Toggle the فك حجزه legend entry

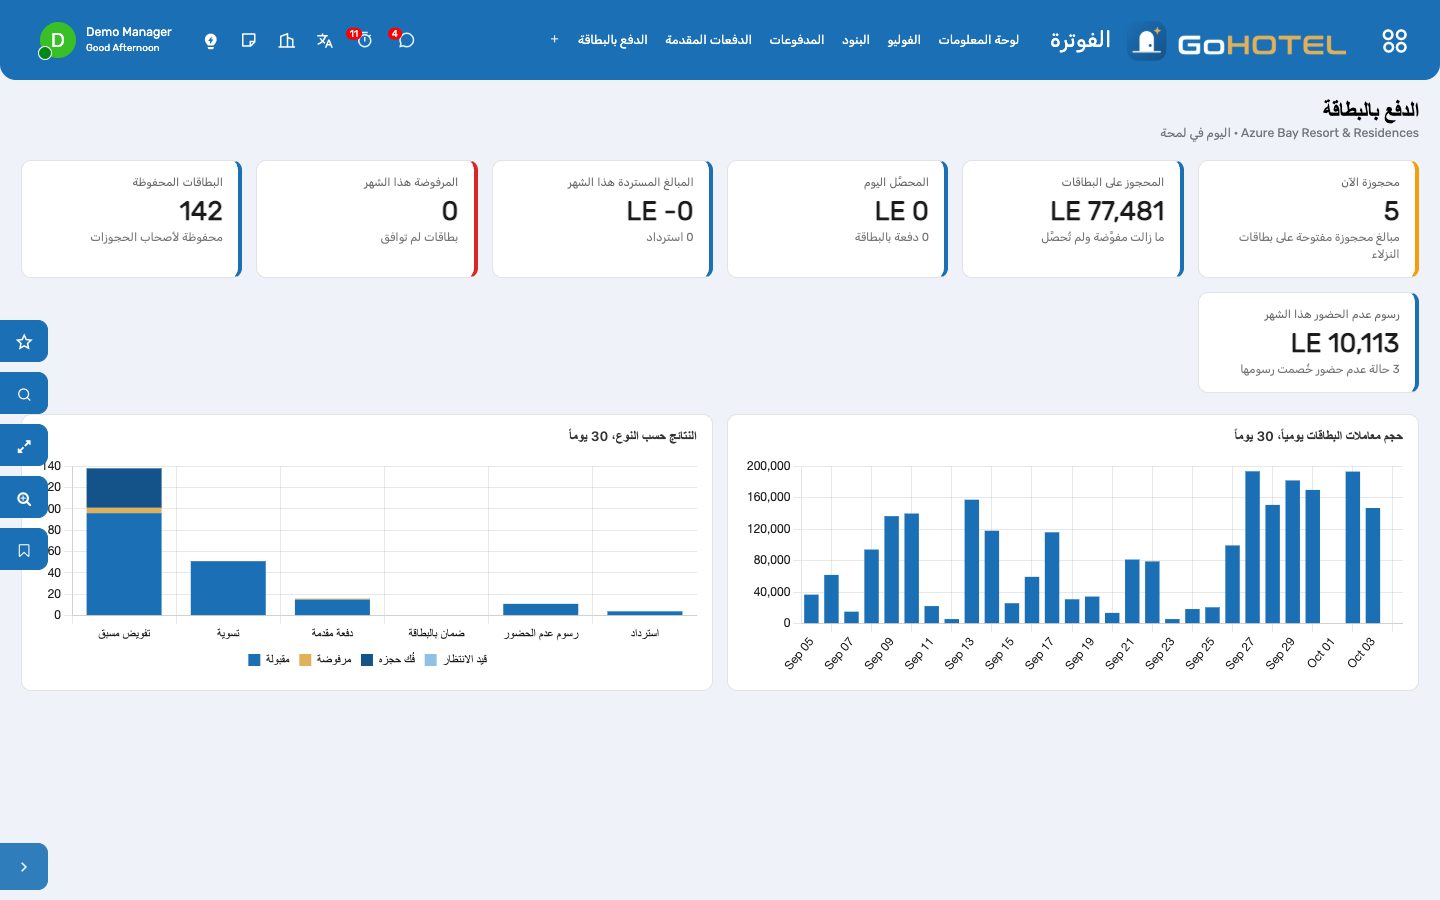[388, 660]
